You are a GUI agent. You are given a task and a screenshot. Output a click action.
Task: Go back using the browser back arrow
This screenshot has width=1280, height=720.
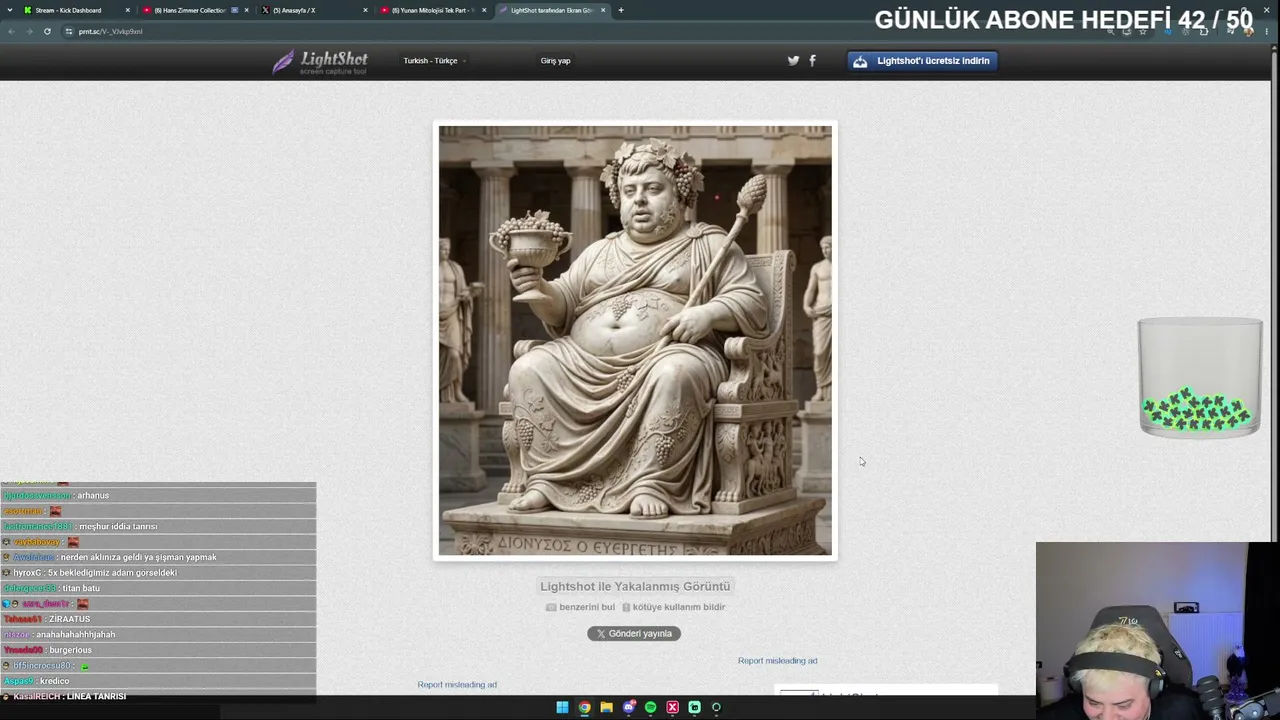11,31
